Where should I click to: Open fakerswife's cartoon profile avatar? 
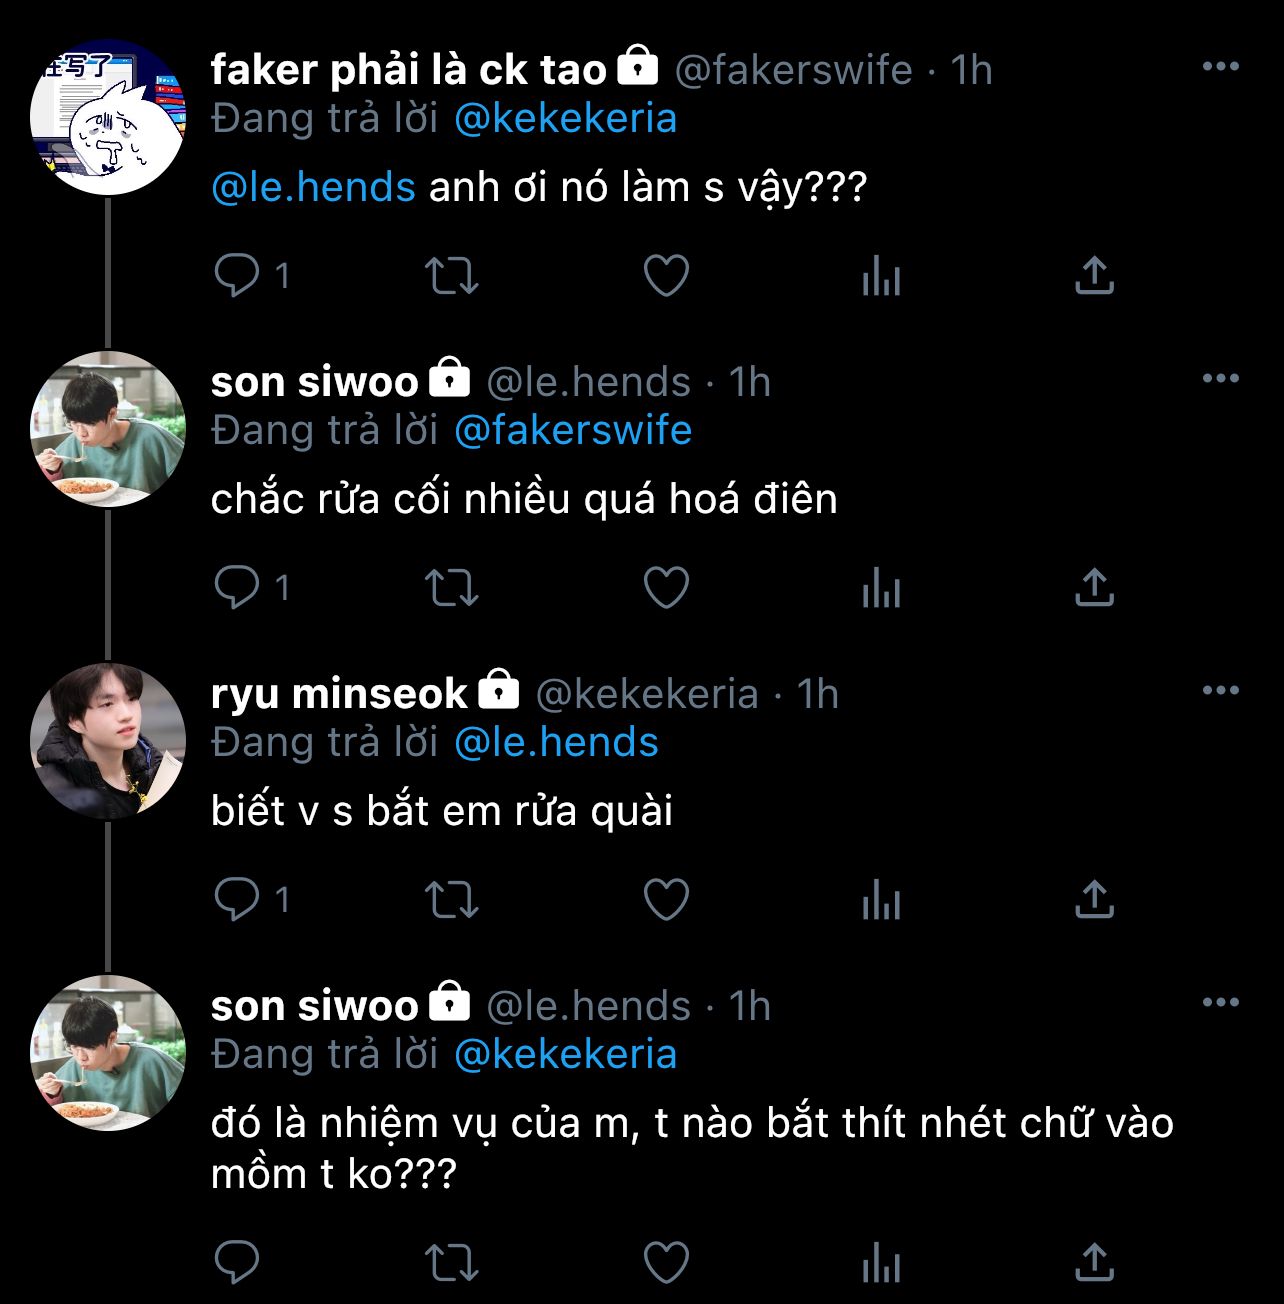point(108,117)
